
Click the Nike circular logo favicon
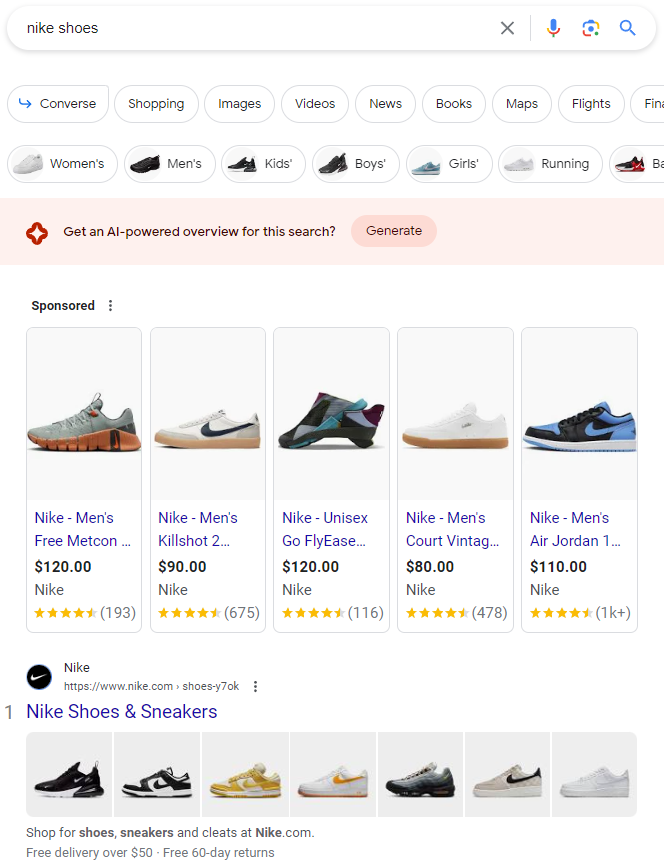click(40, 677)
